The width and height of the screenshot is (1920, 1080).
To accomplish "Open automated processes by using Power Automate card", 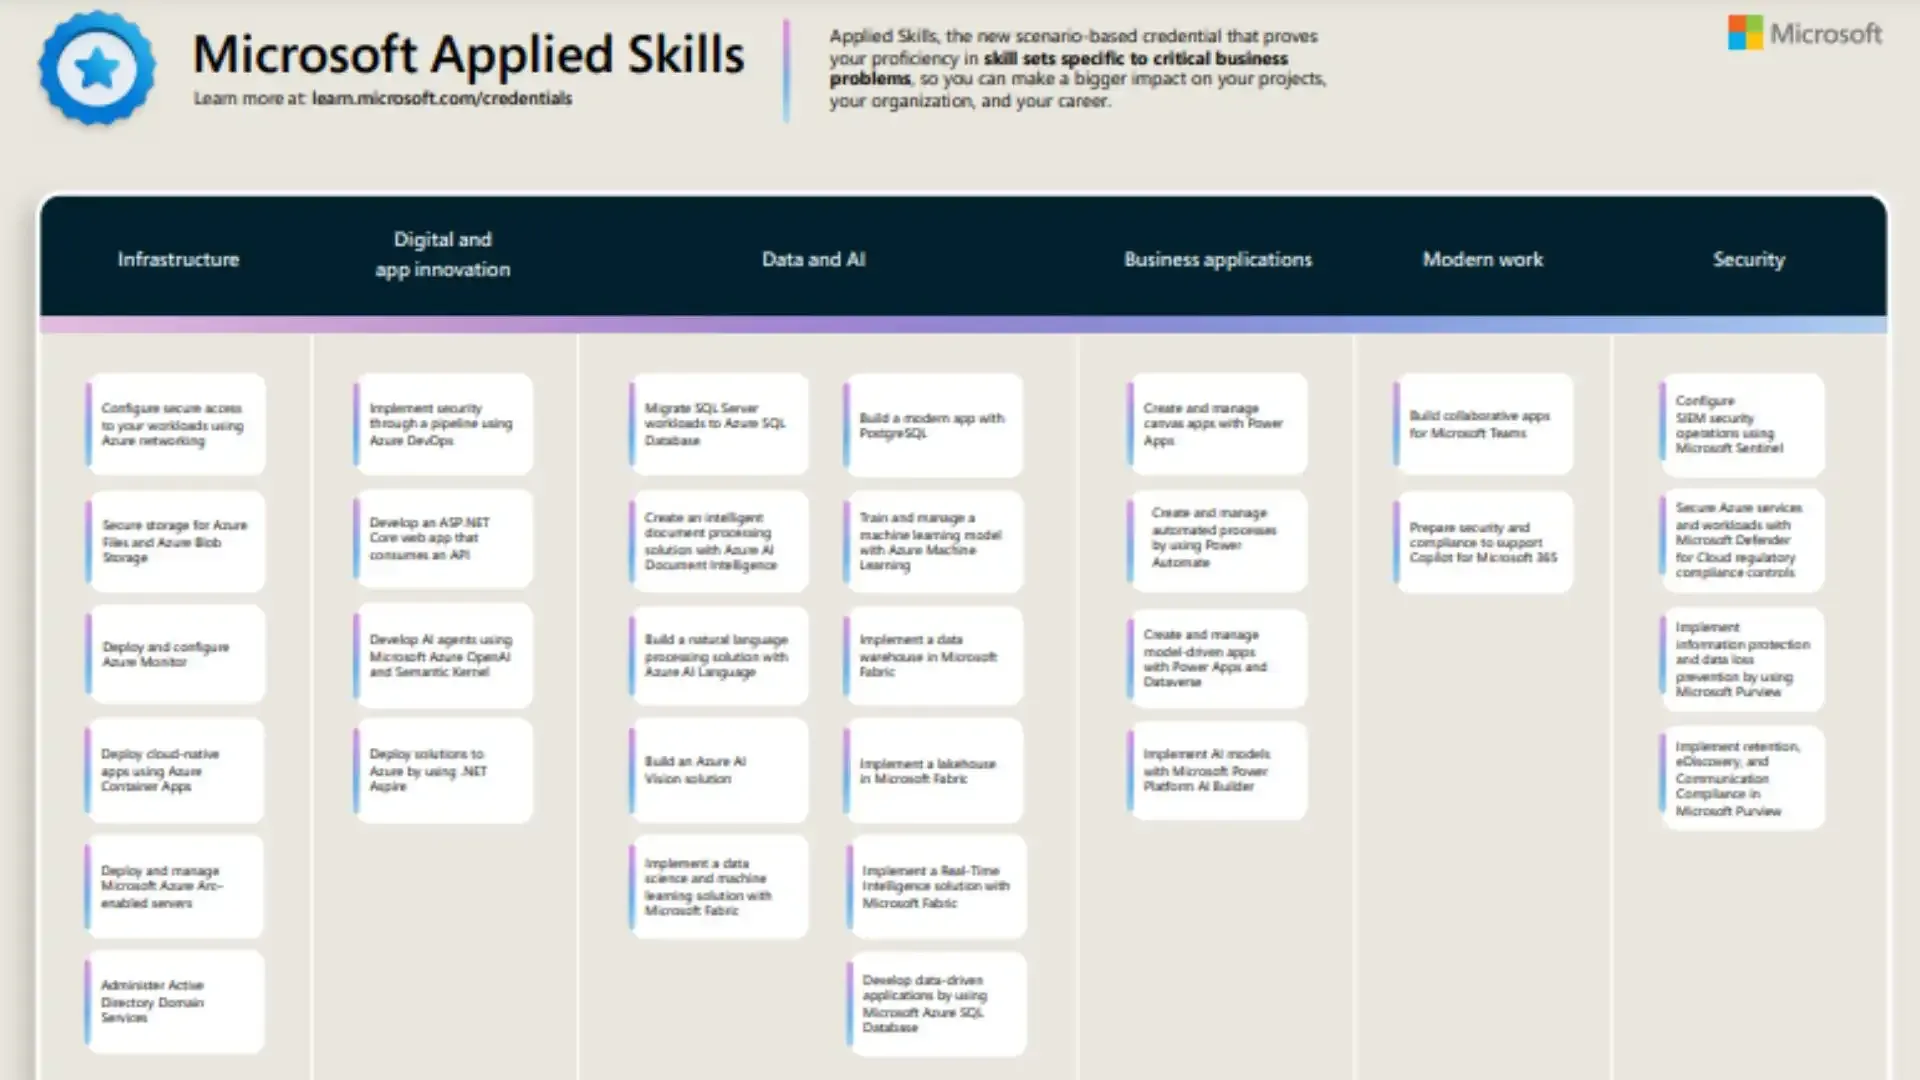I will 1217,541.
